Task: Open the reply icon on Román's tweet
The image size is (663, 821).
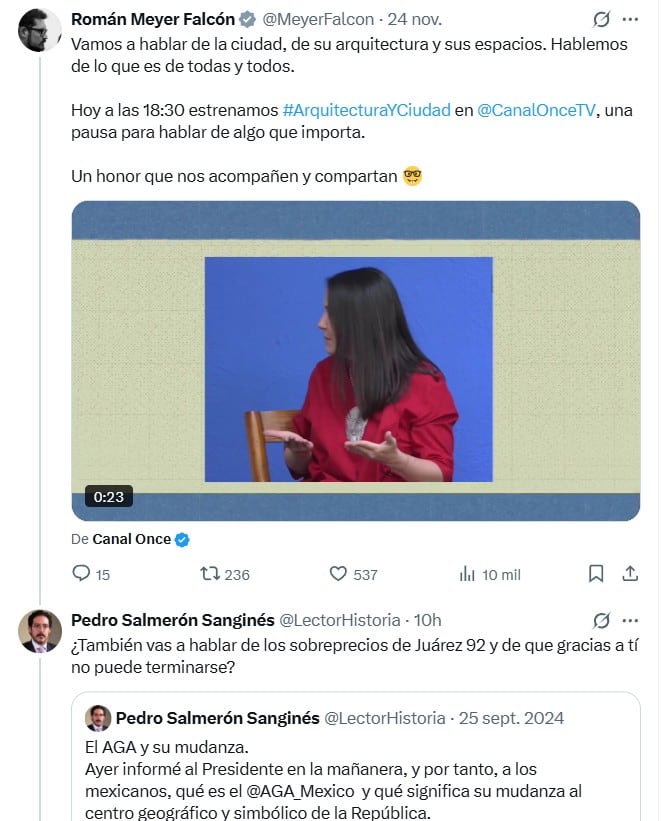Action: pyautogui.click(x=81, y=574)
